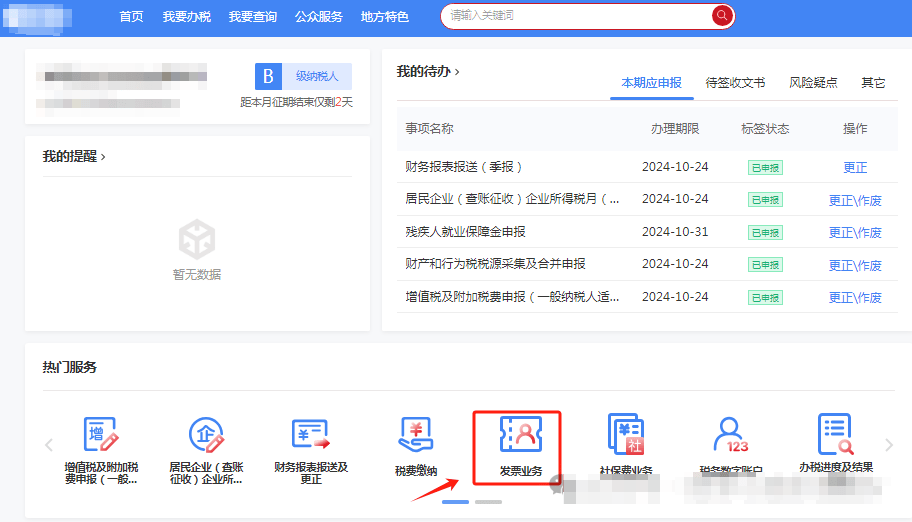Open 公众服务 menu in navigation
This screenshot has height=522, width=912.
[319, 17]
